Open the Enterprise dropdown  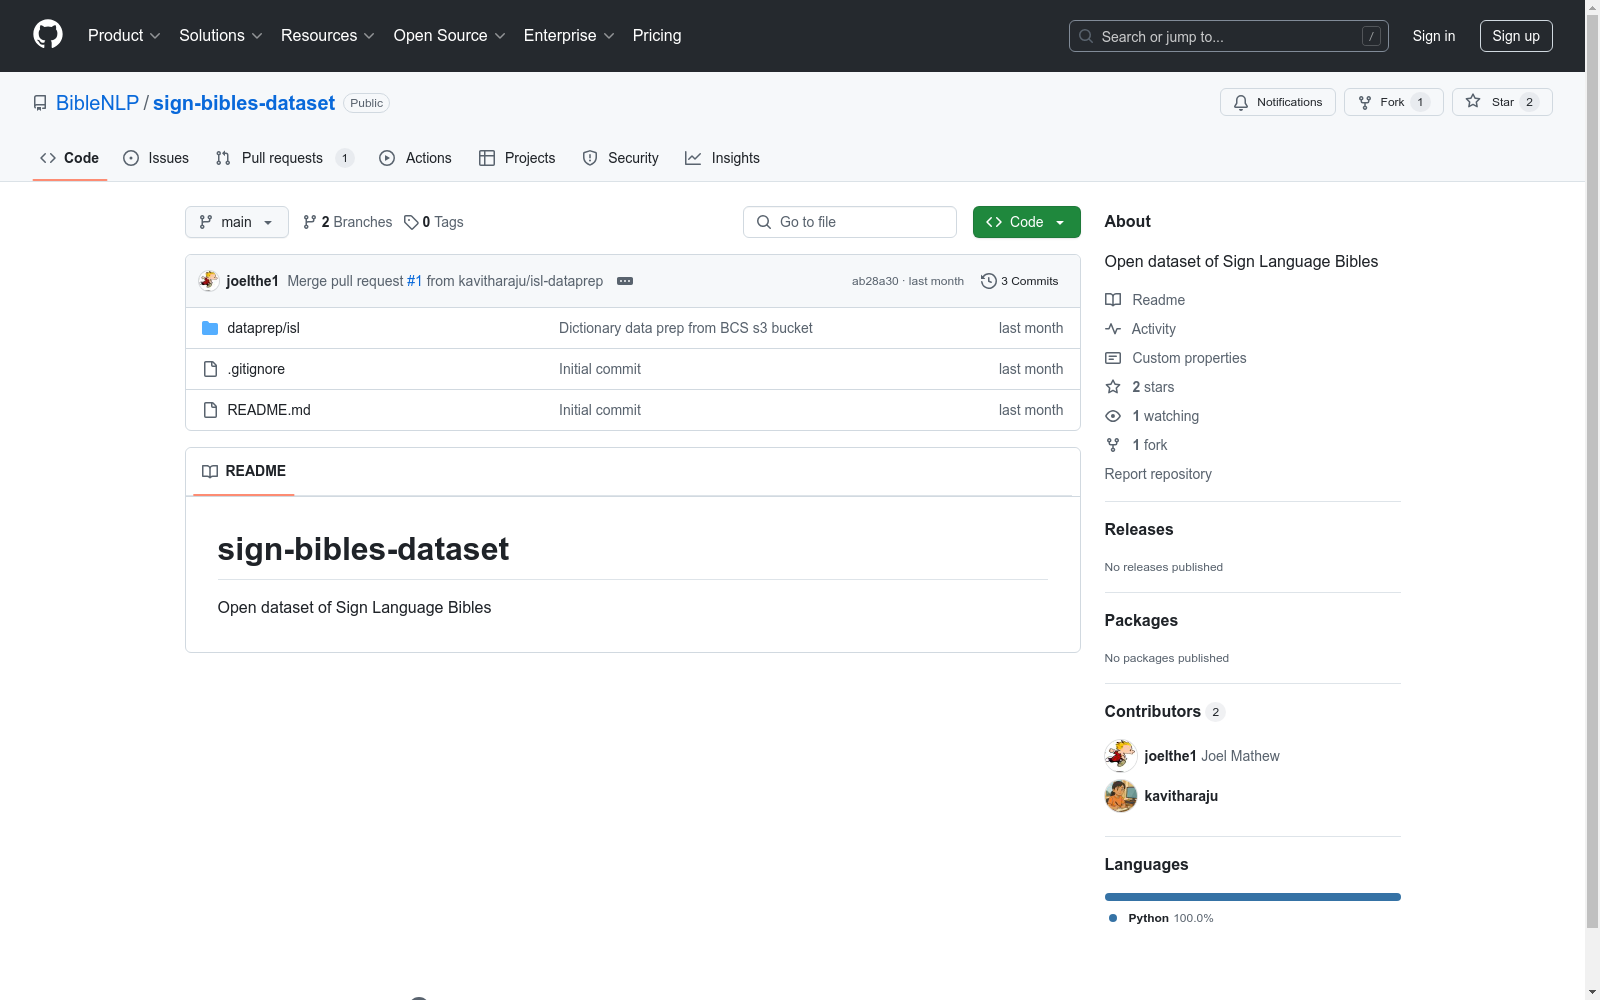point(569,36)
